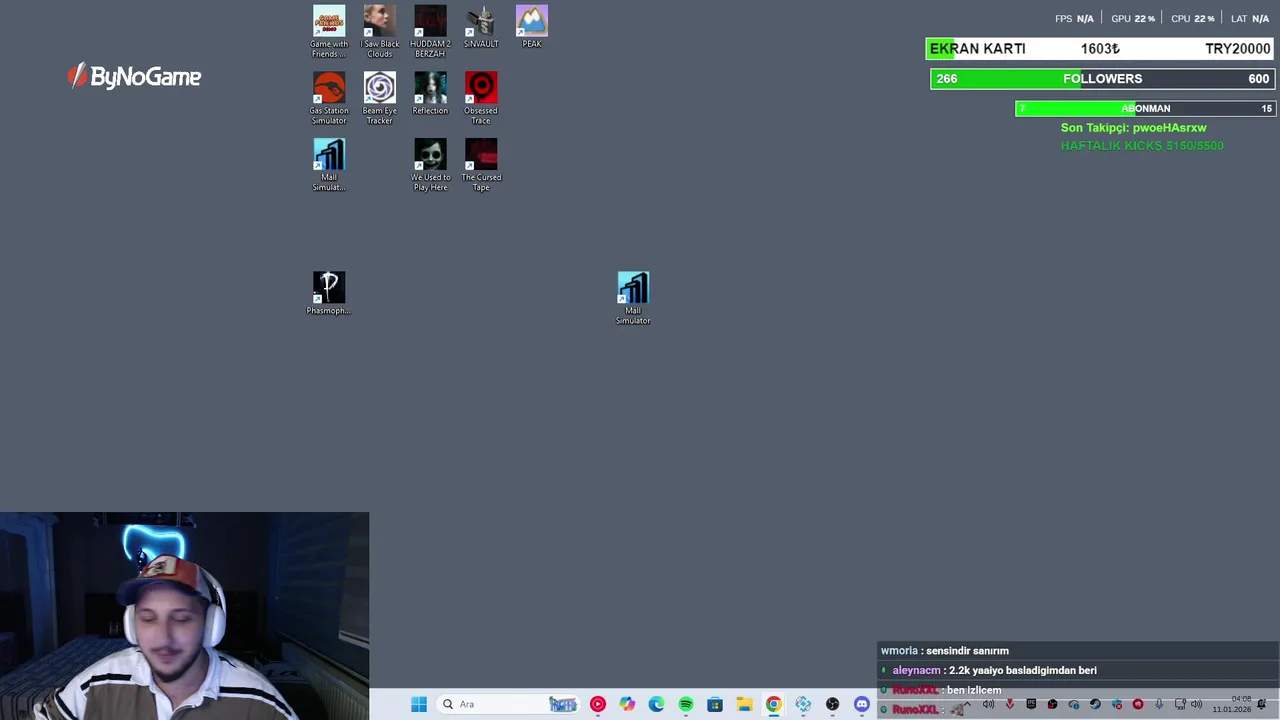Viewport: 1280px width, 720px height.
Task: Open File Explorer from the taskbar
Action: click(744, 704)
